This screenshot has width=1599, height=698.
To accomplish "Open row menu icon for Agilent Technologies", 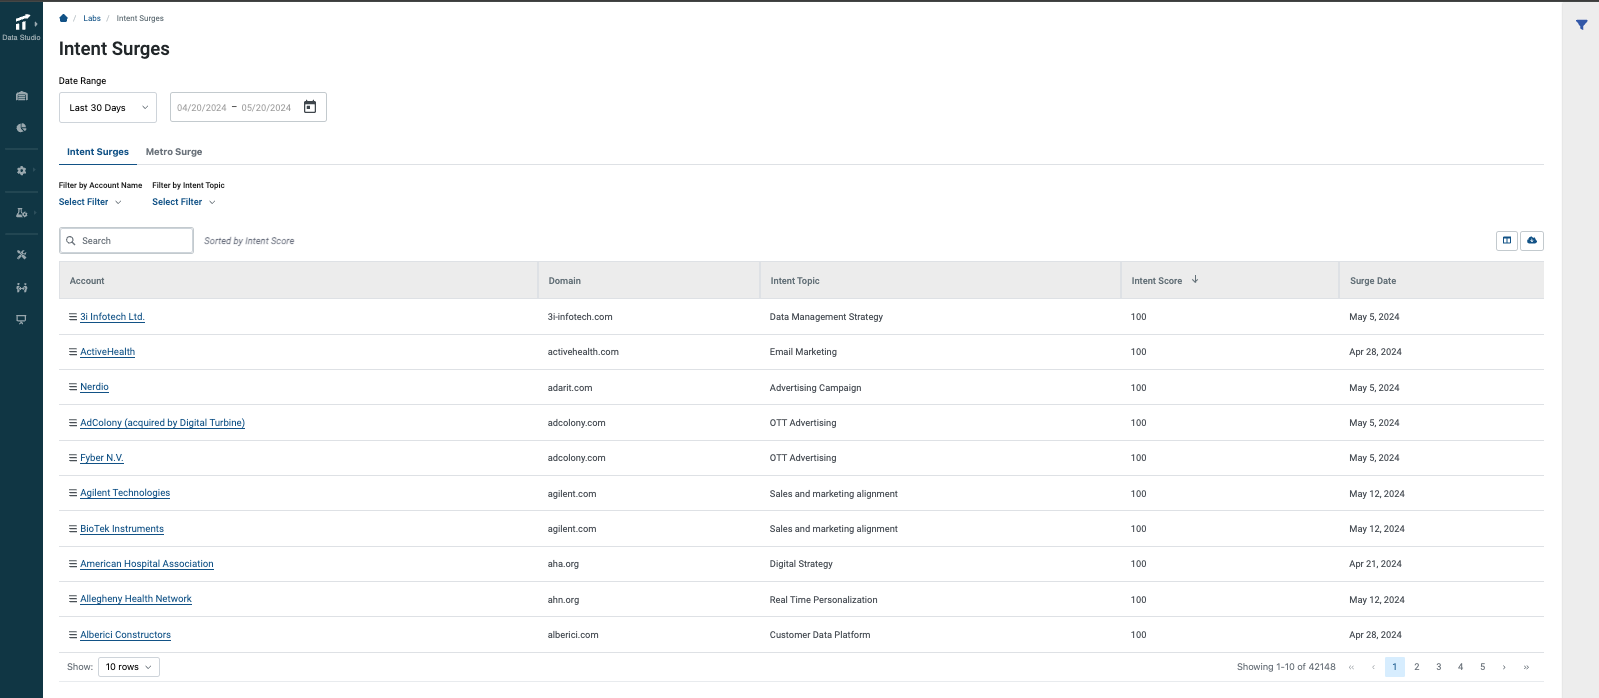I will [x=73, y=493].
